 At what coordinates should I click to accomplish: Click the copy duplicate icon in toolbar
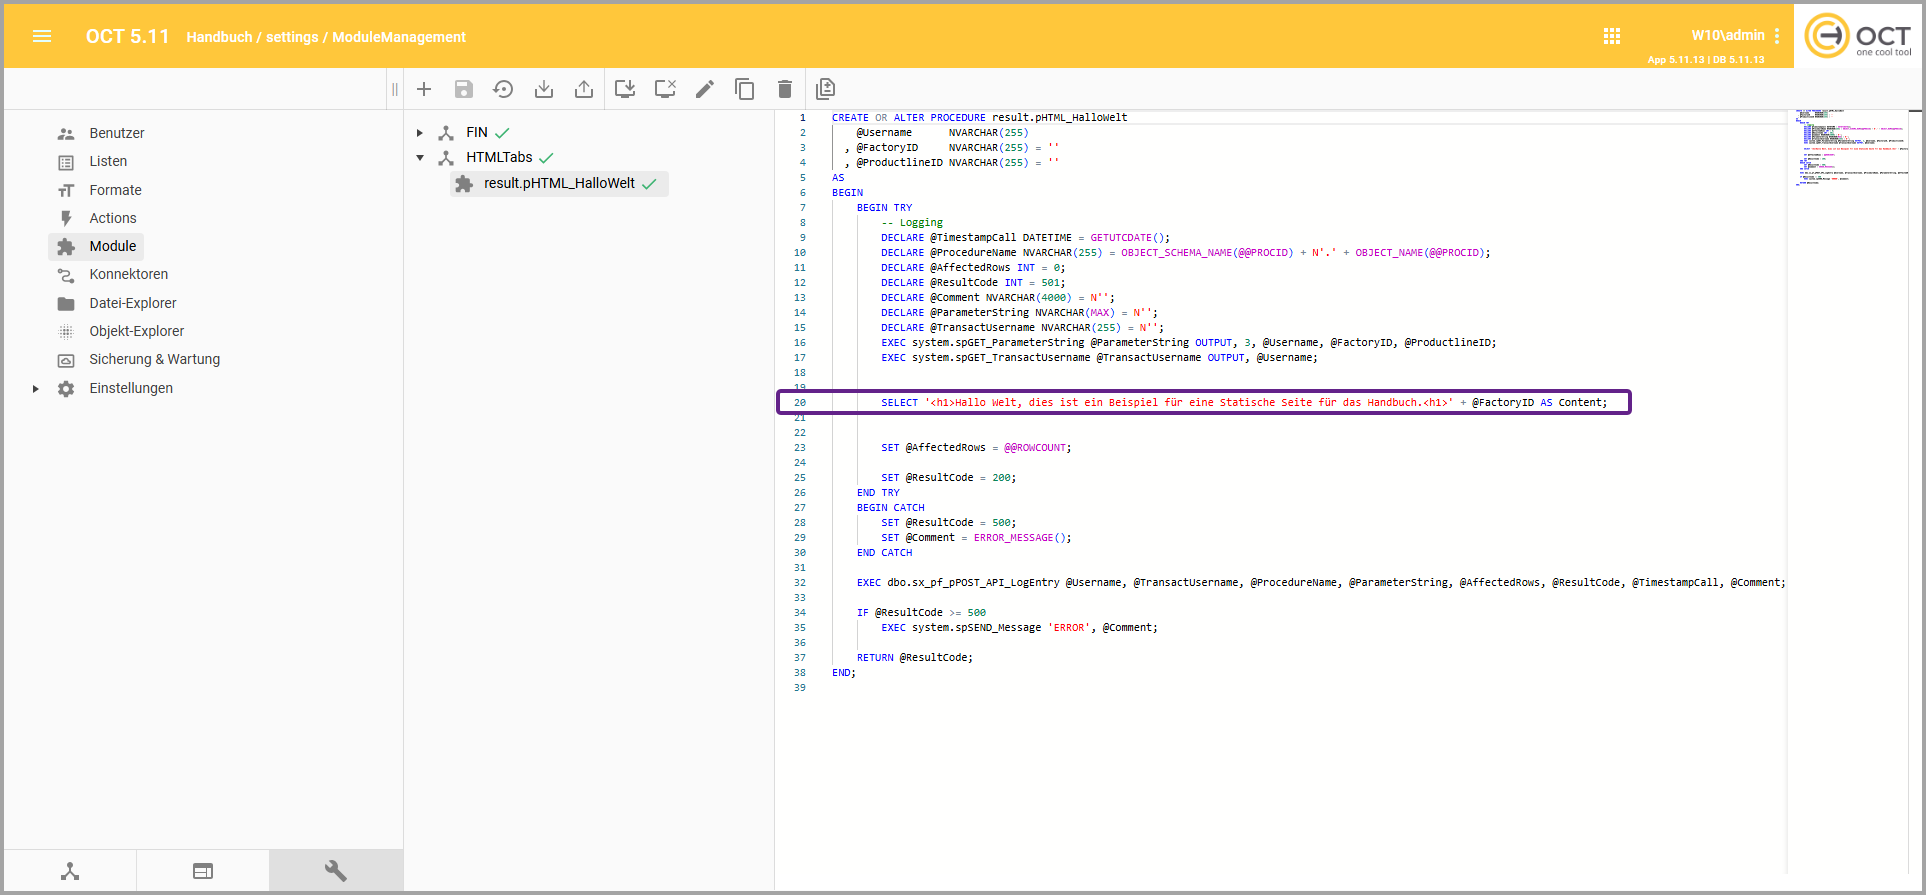(x=745, y=89)
